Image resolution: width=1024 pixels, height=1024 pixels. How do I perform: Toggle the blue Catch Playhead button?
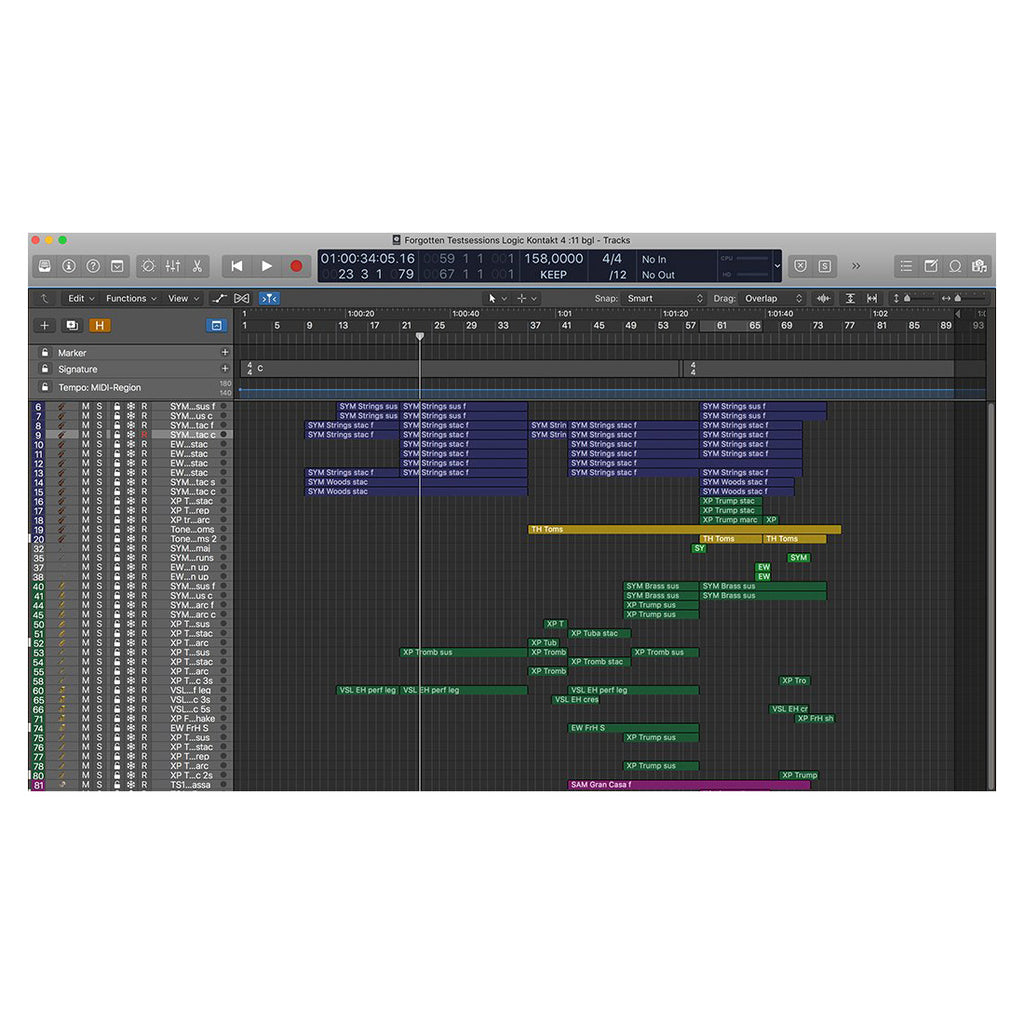[x=269, y=298]
